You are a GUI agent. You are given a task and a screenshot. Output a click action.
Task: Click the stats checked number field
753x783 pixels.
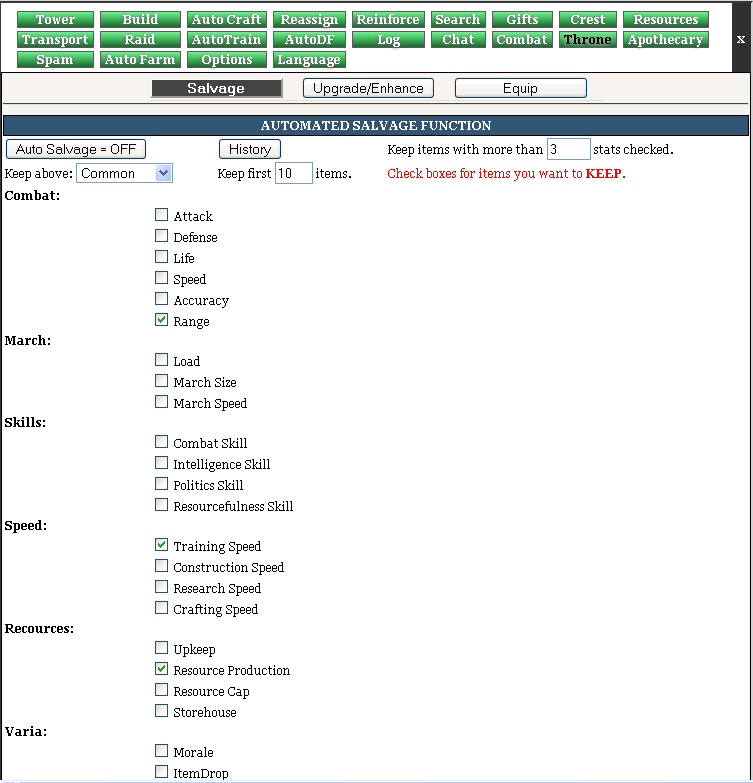(x=569, y=149)
